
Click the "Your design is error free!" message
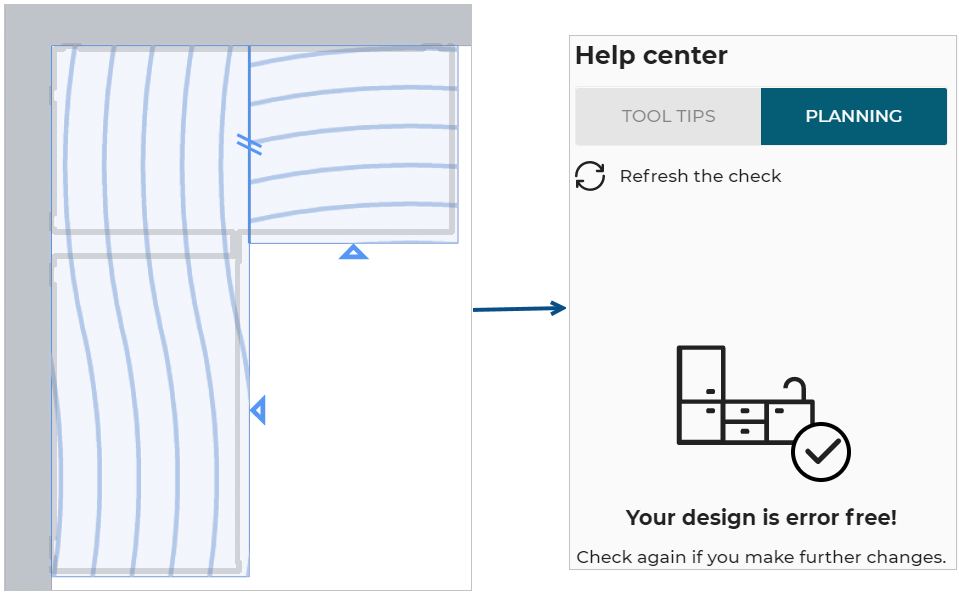click(x=761, y=518)
